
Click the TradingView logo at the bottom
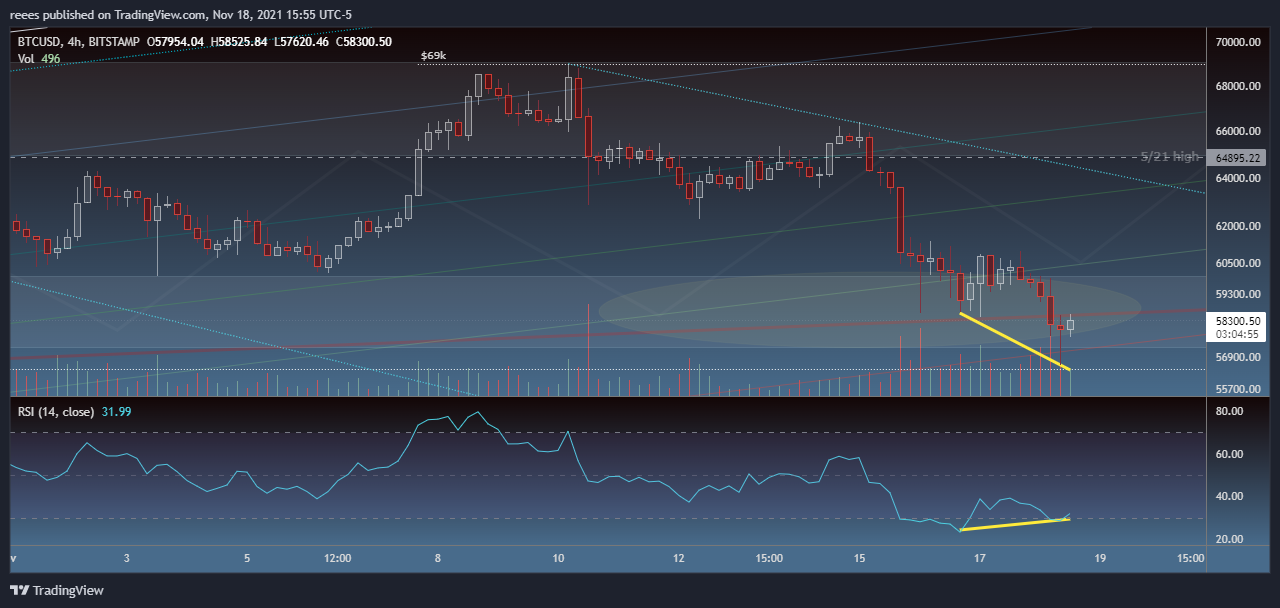[57, 590]
